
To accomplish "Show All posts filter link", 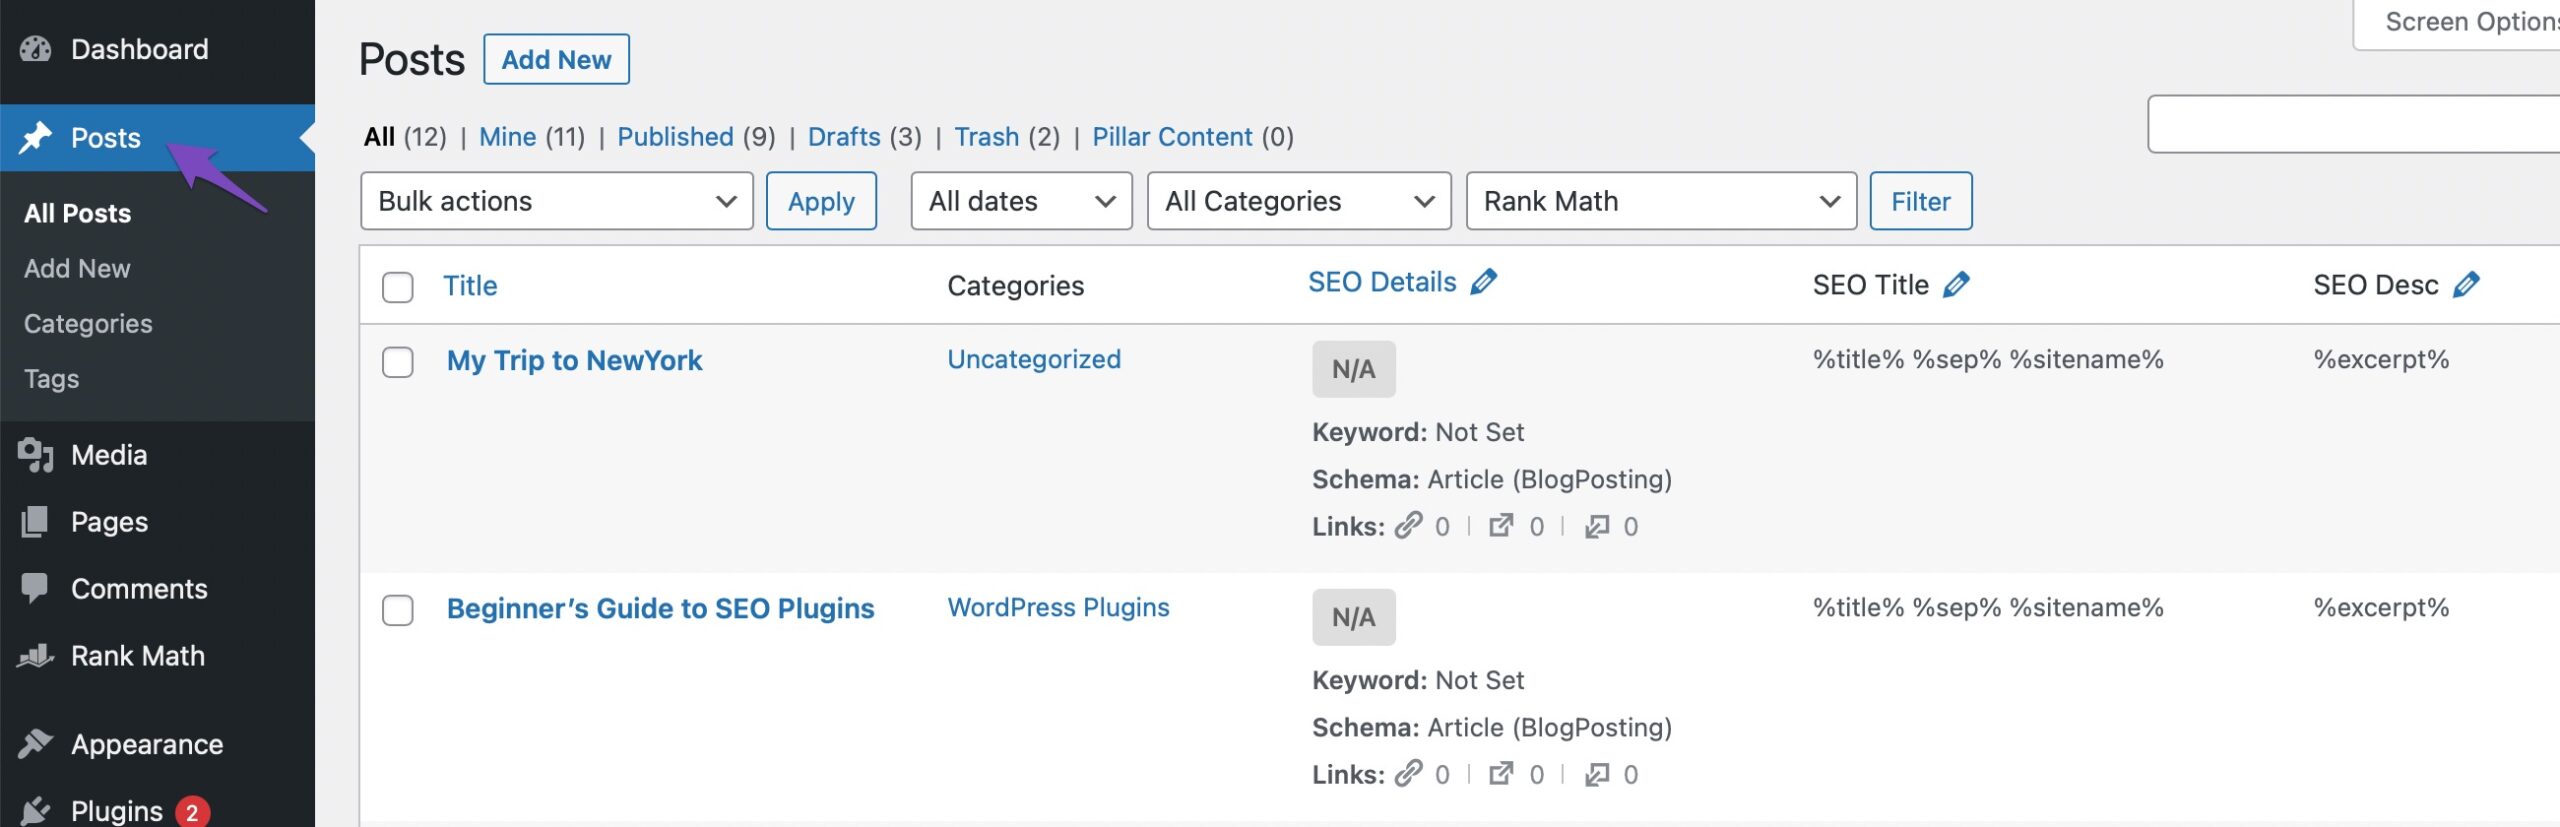I will point(379,136).
